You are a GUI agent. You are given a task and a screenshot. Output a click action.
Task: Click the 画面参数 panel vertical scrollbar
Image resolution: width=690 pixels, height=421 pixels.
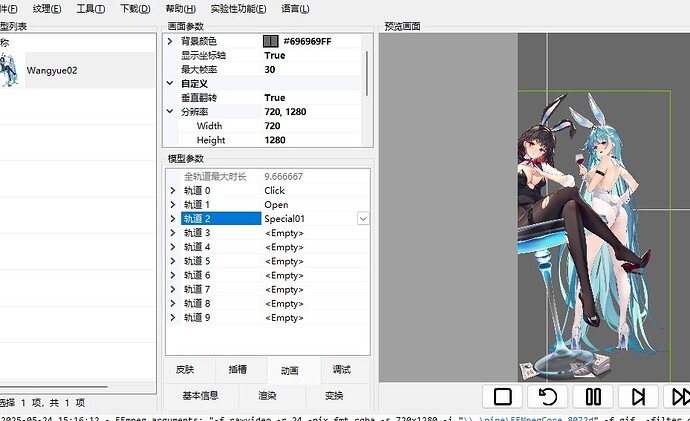tap(367, 73)
